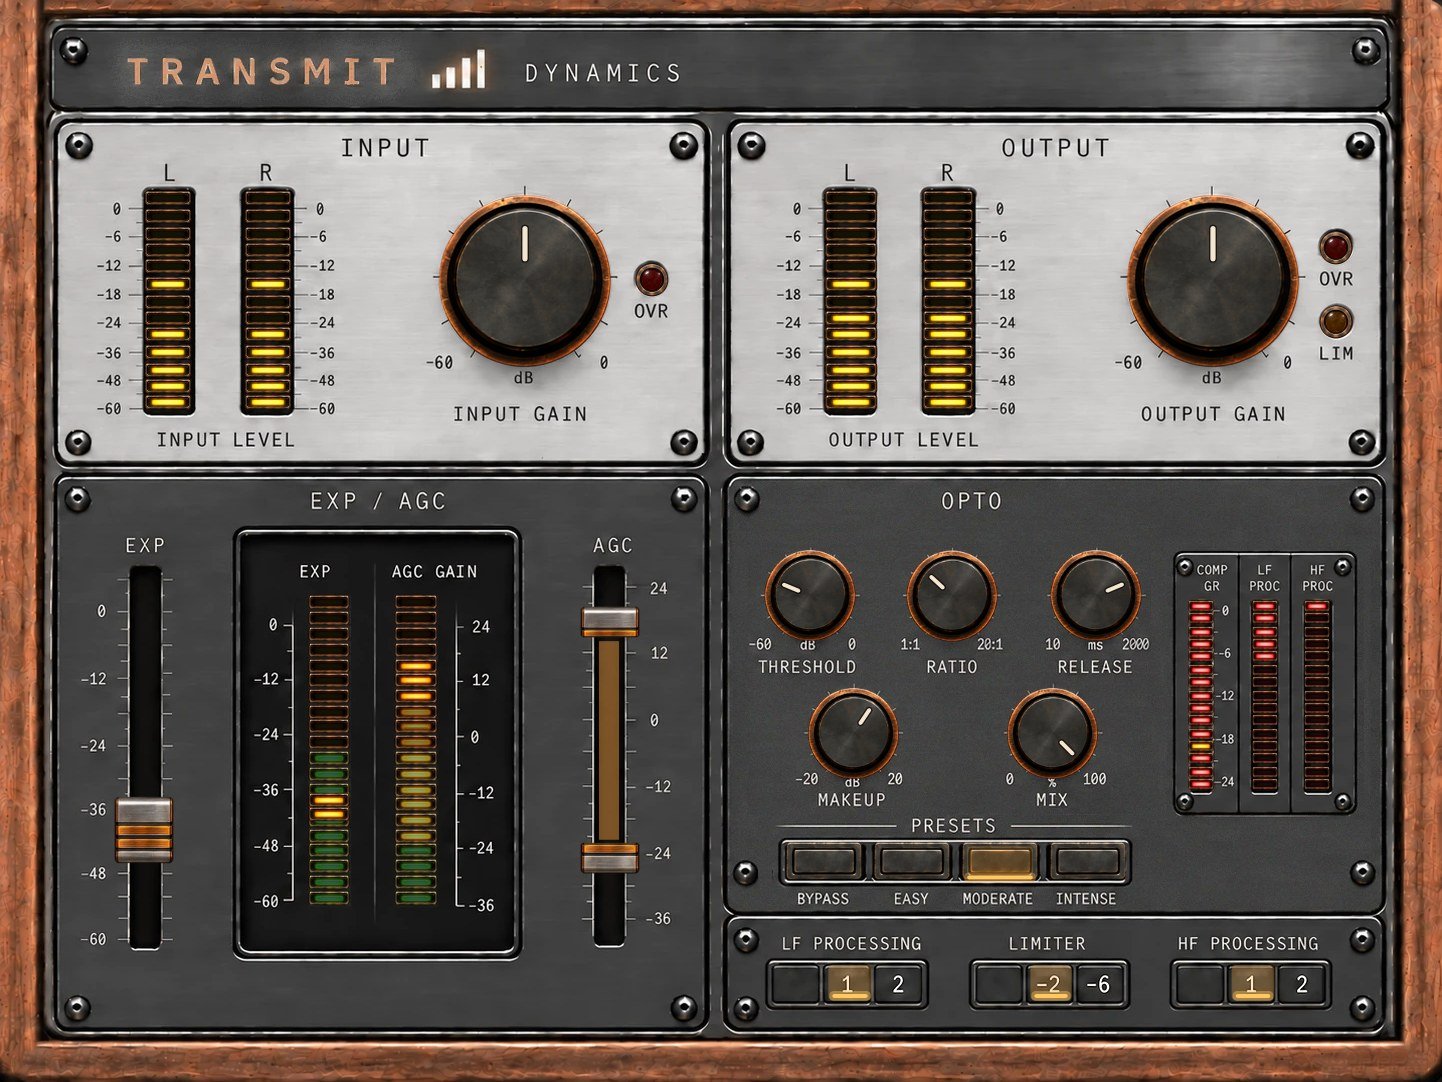The width and height of the screenshot is (1442, 1082).
Task: Click the Mix percentage knob
Action: pos(1052,731)
